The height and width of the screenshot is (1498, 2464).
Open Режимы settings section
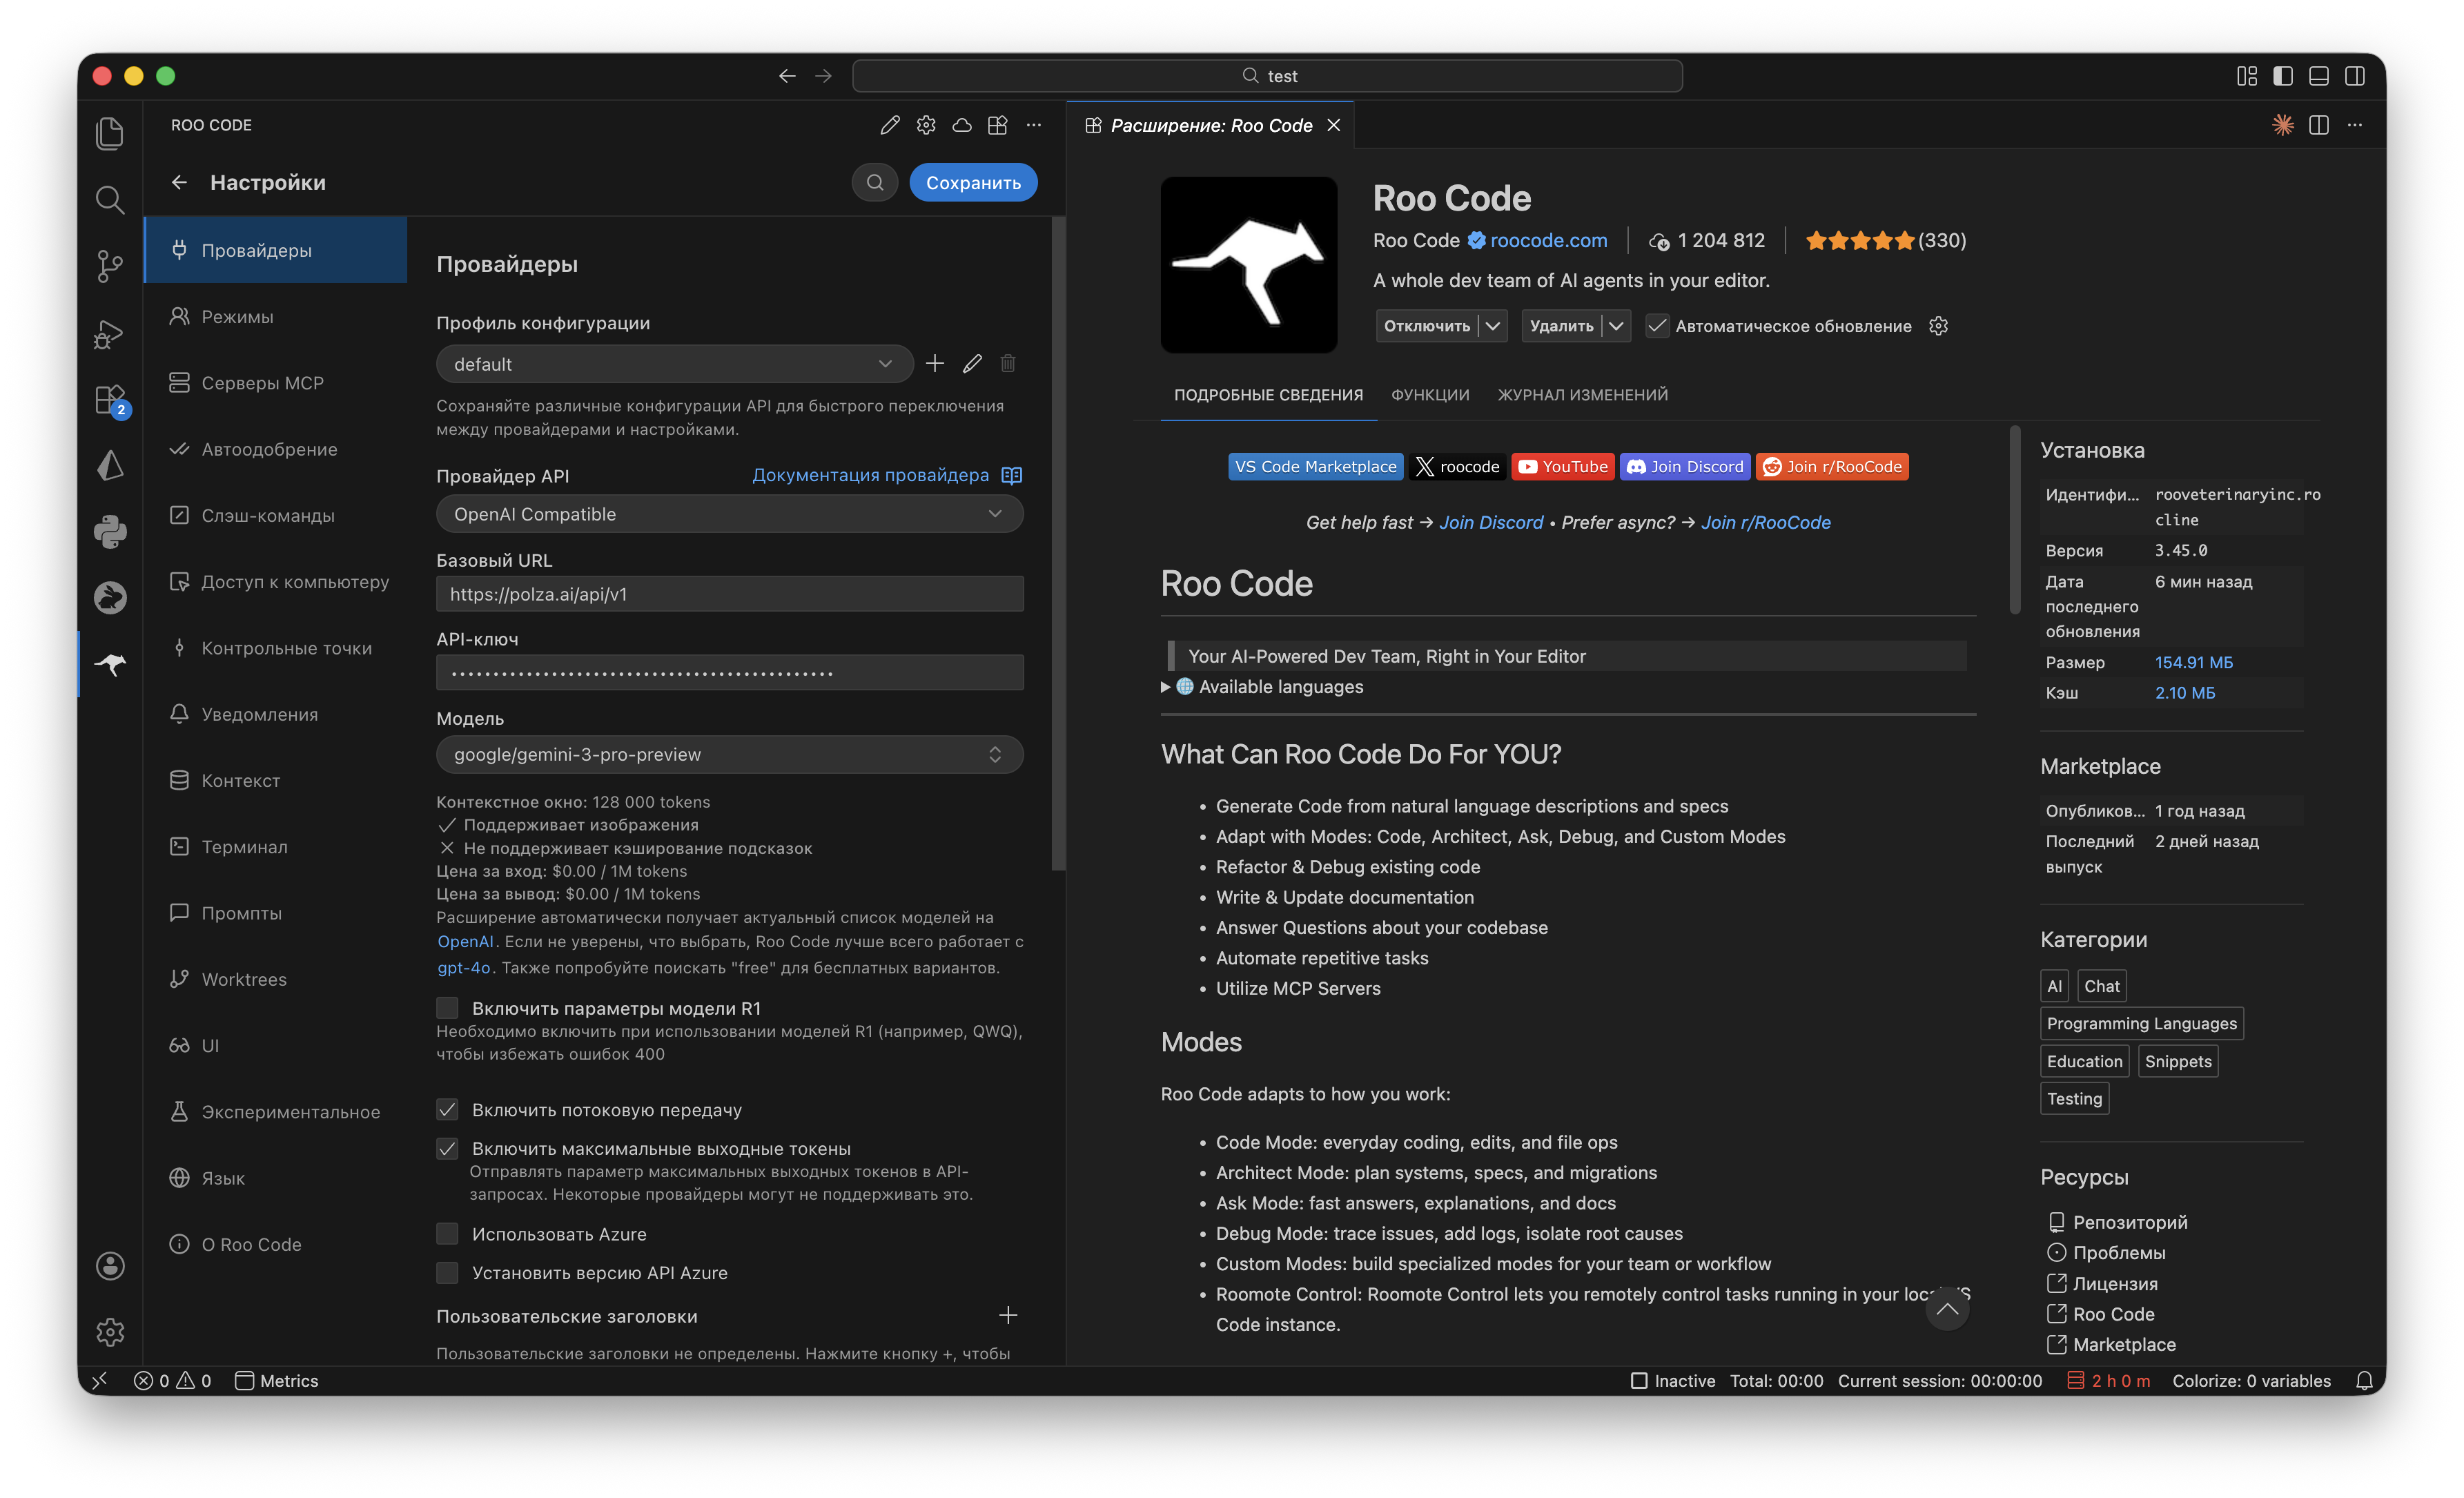point(275,316)
